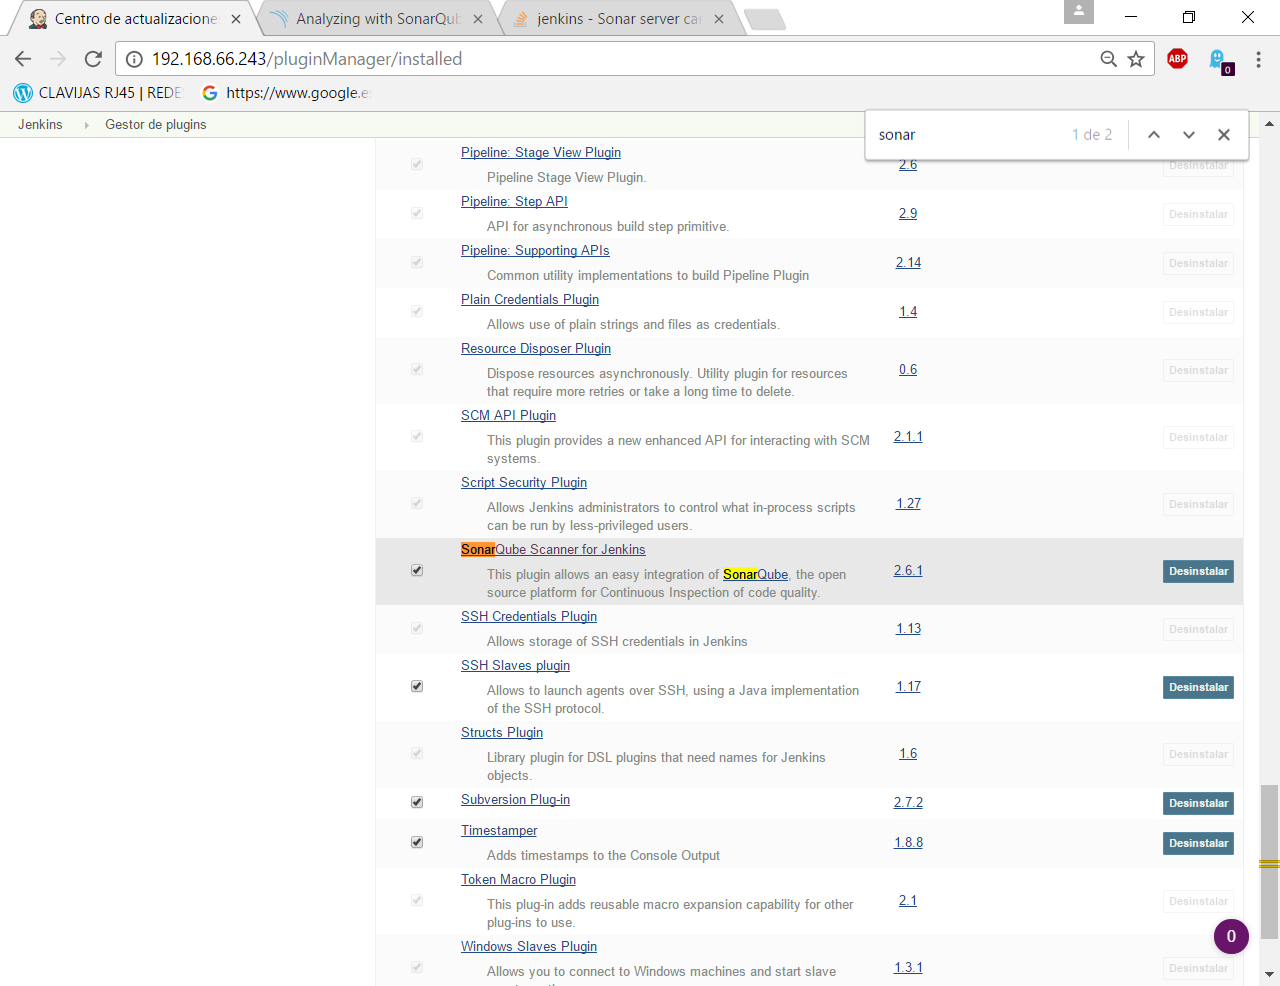Click the scrollbar up arrow
Screen dimensions: 1280x986
tap(1269, 125)
